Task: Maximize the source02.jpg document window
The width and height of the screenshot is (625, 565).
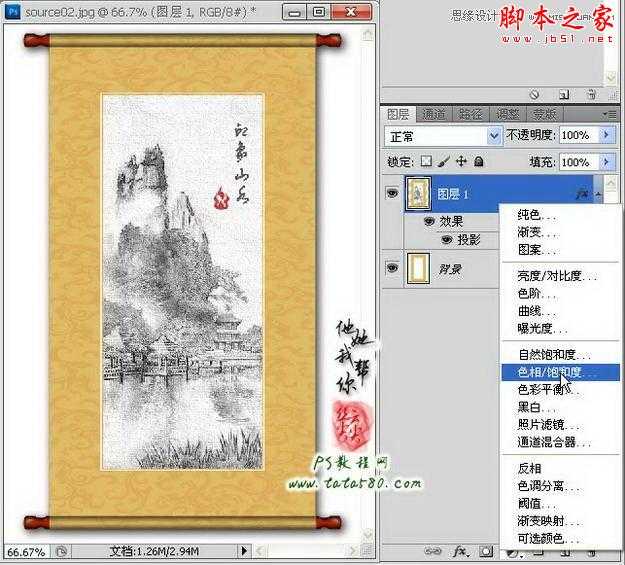Action: coord(318,12)
